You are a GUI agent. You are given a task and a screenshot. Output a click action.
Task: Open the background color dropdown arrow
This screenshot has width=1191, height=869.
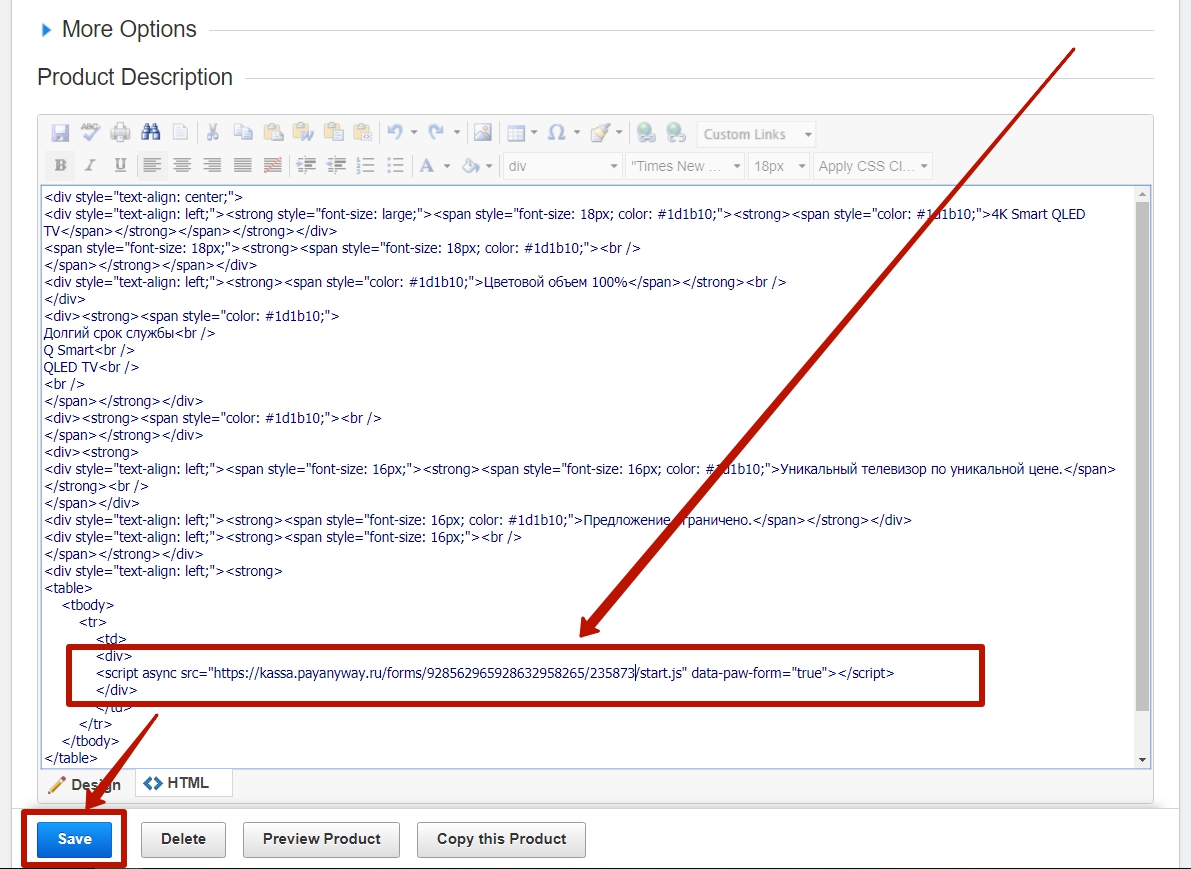click(x=489, y=166)
